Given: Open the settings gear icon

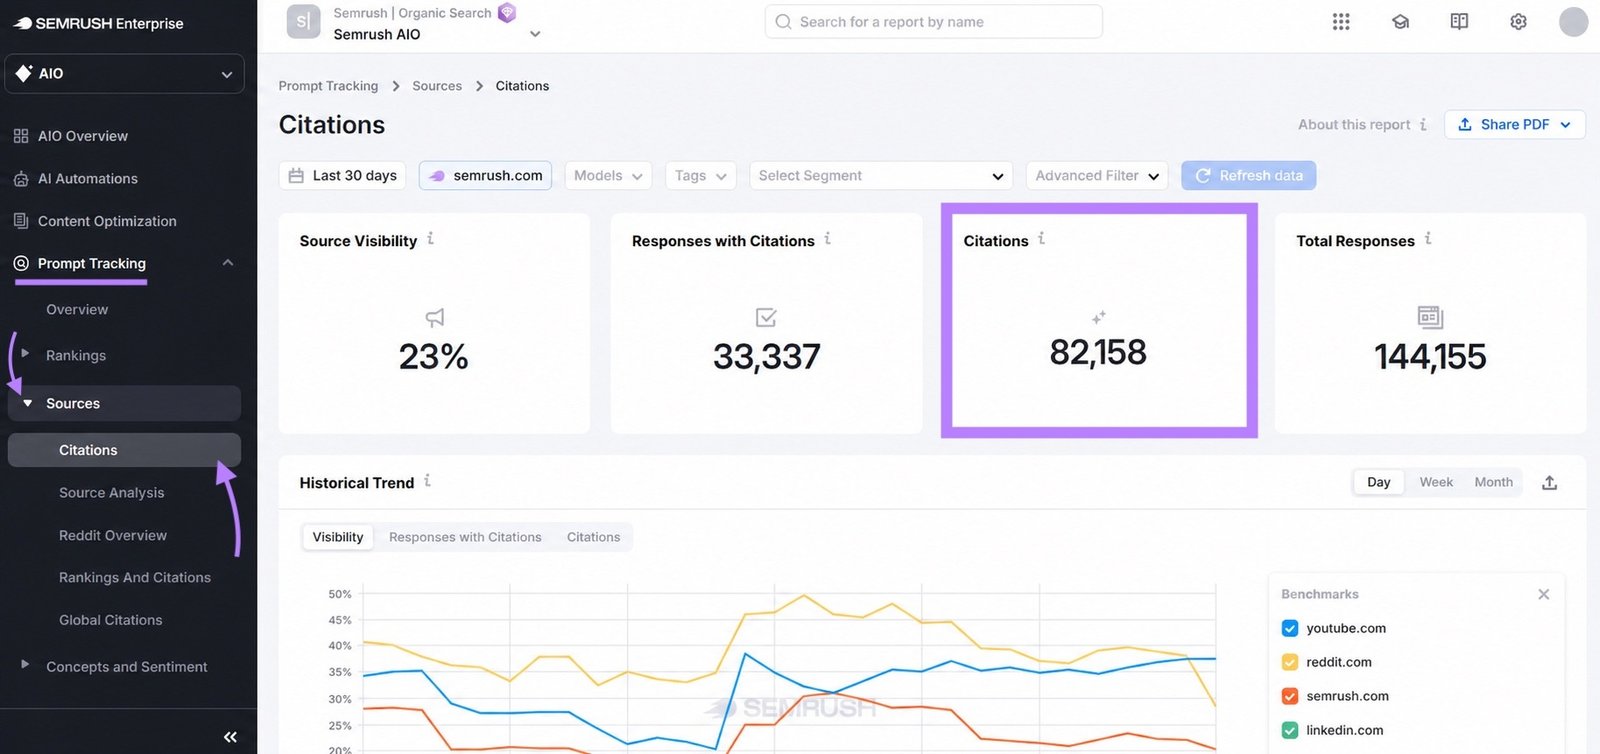Looking at the screenshot, I should click(1518, 21).
